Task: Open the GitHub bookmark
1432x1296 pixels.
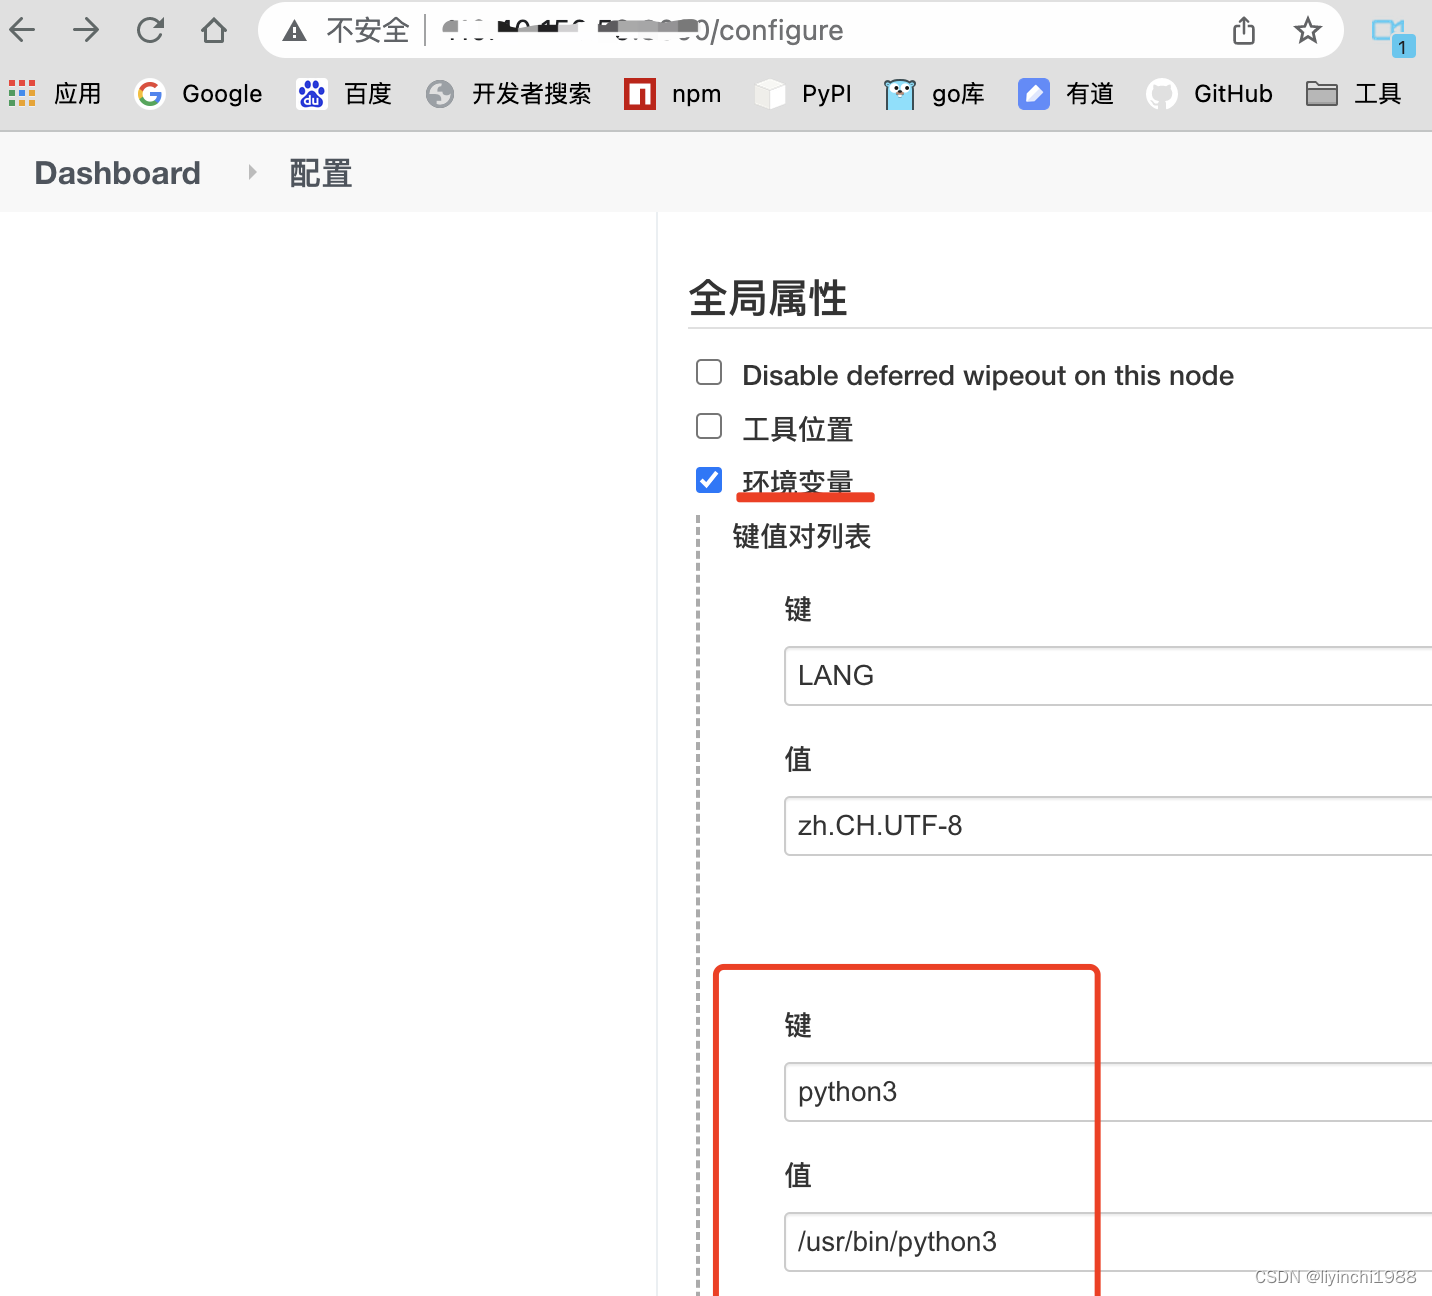Action: [1210, 94]
